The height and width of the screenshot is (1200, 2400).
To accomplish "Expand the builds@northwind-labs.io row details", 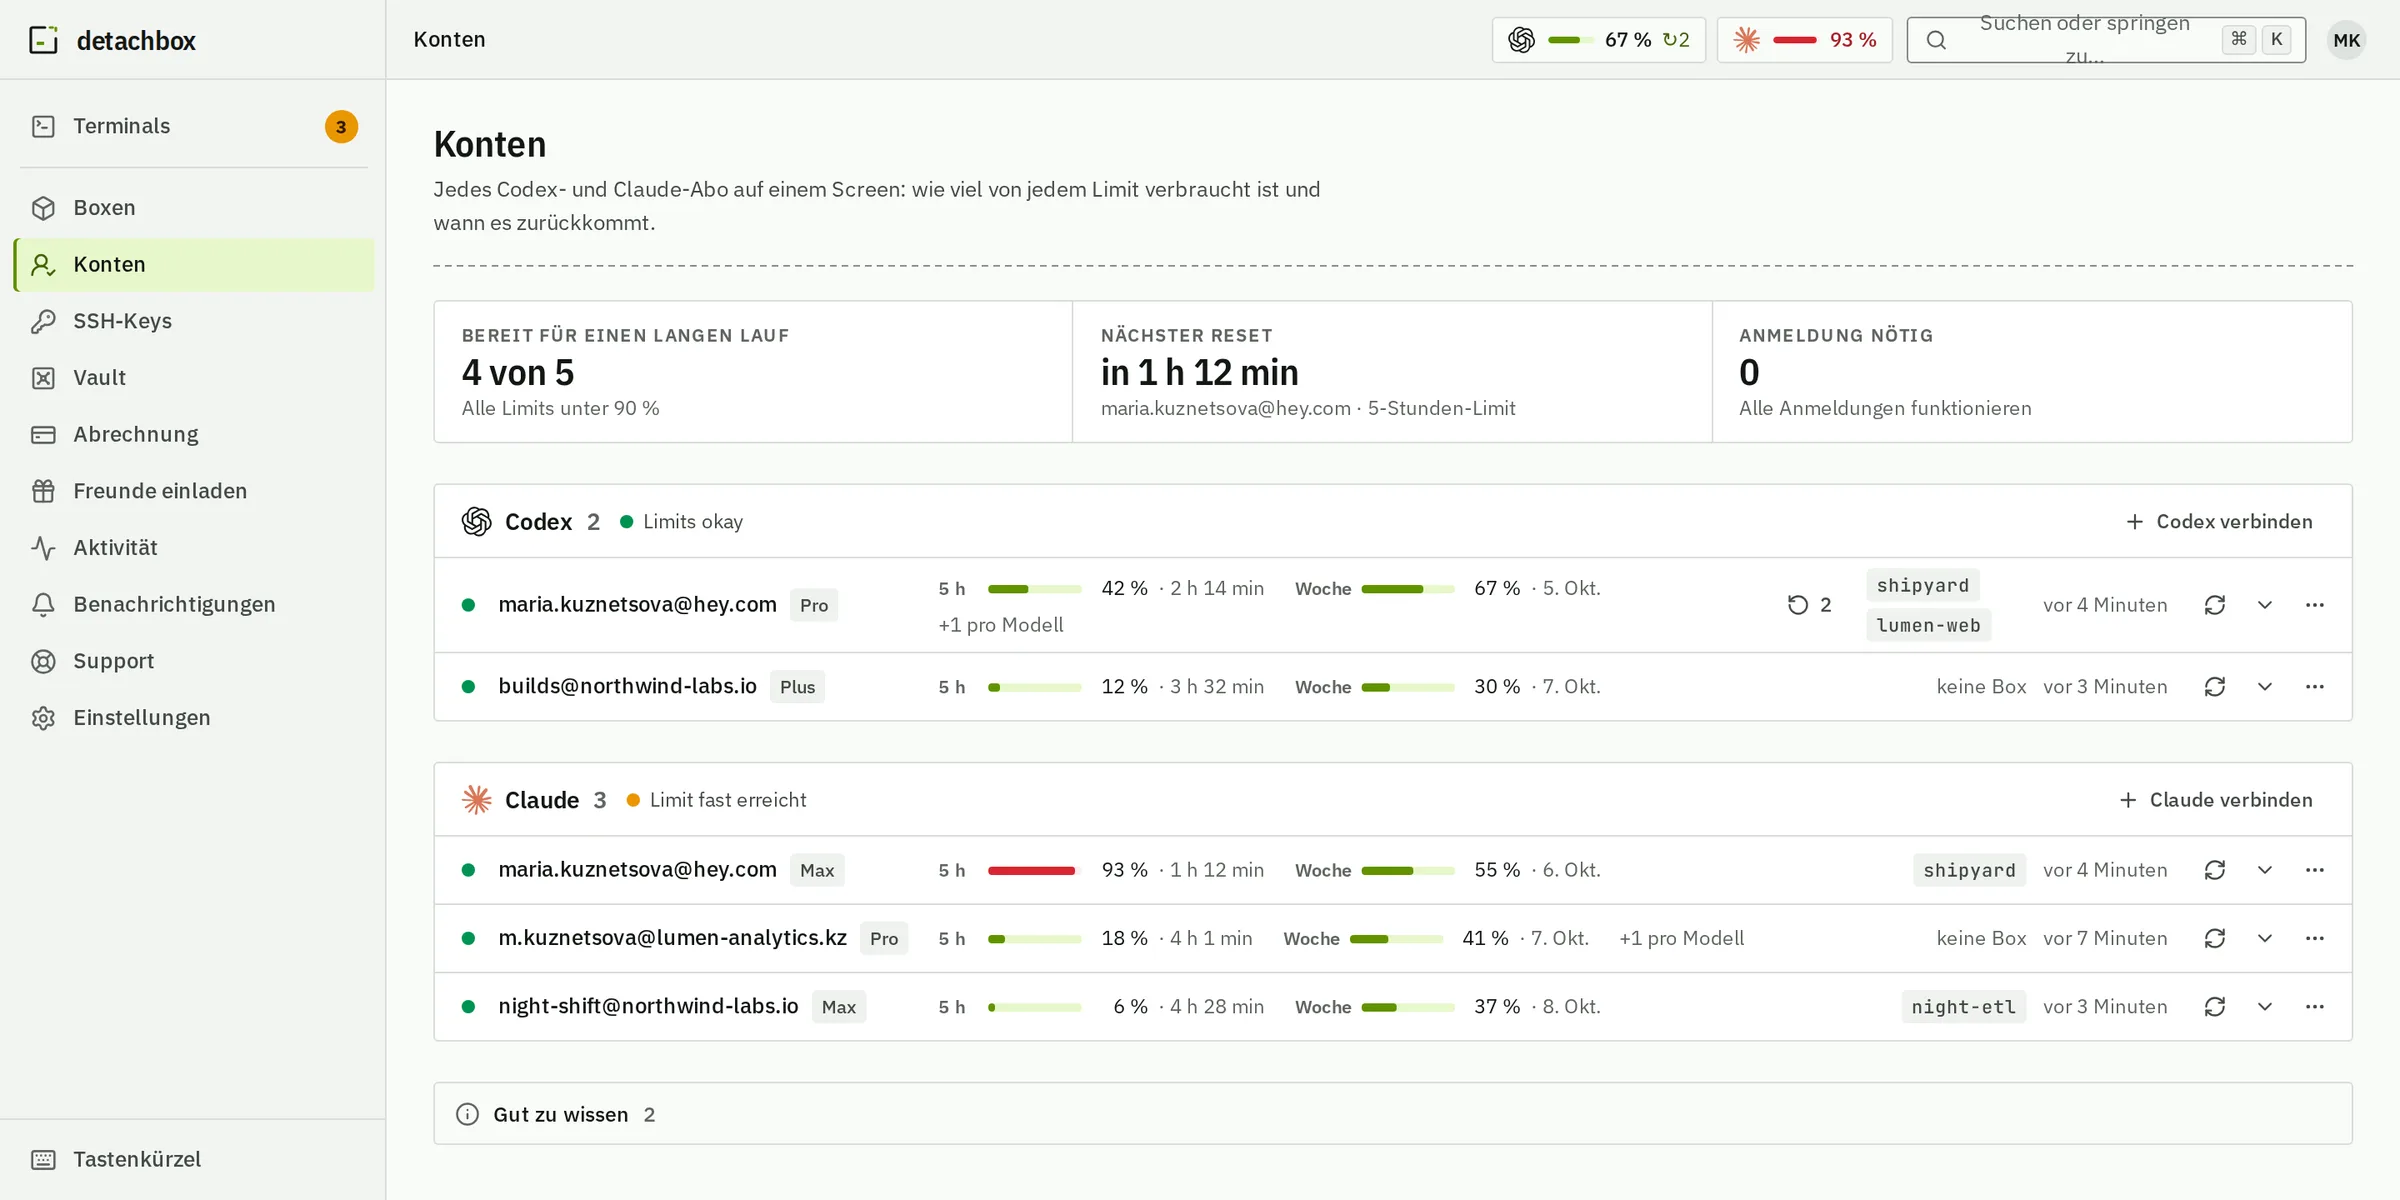I will 2265,687.
